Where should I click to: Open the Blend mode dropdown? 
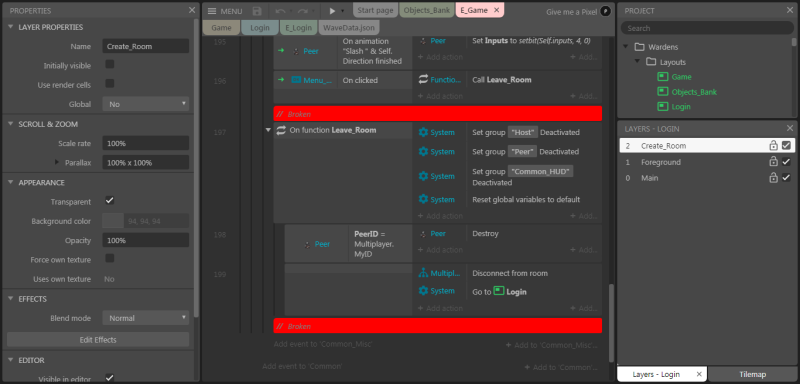click(x=146, y=318)
